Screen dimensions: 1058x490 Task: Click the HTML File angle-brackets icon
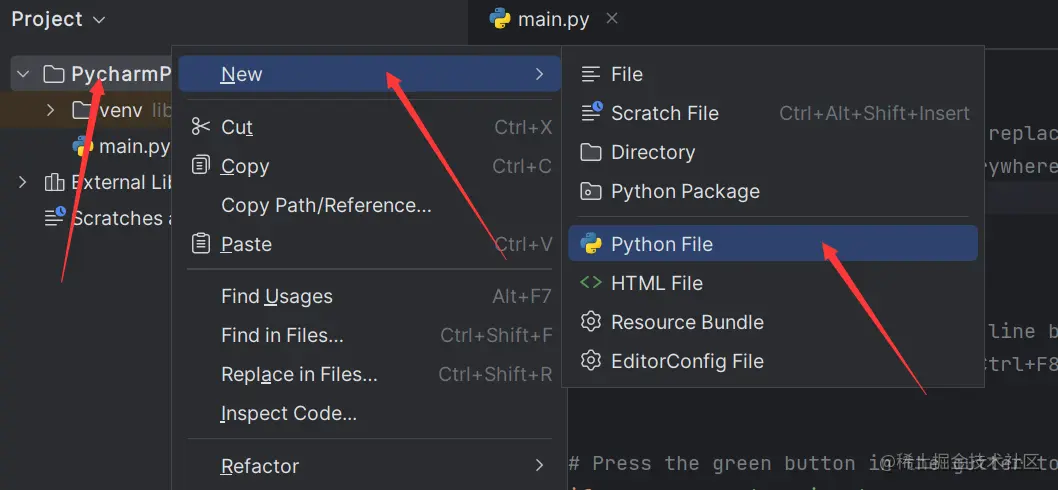click(590, 283)
